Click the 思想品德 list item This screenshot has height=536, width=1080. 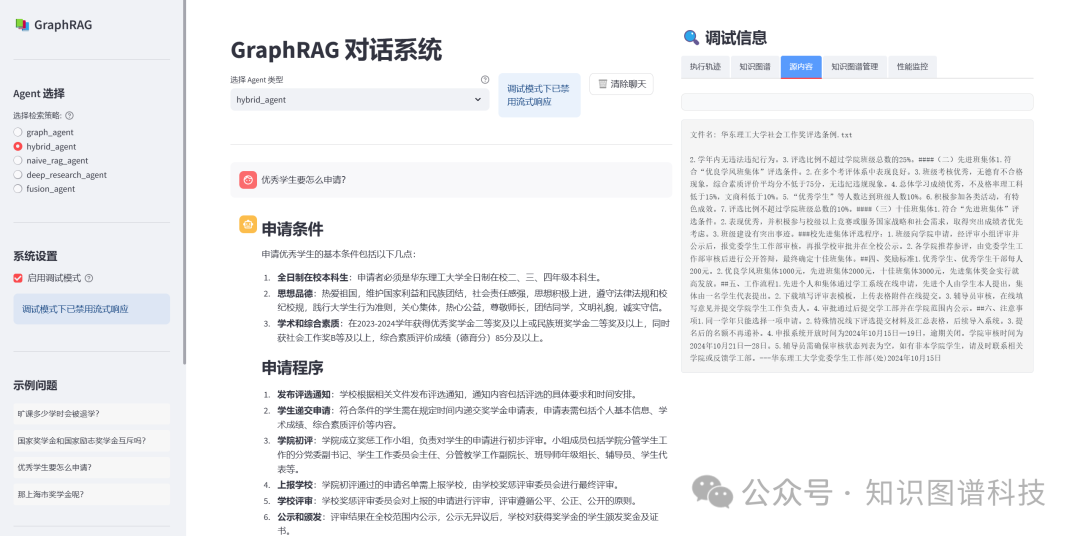(x=472, y=300)
